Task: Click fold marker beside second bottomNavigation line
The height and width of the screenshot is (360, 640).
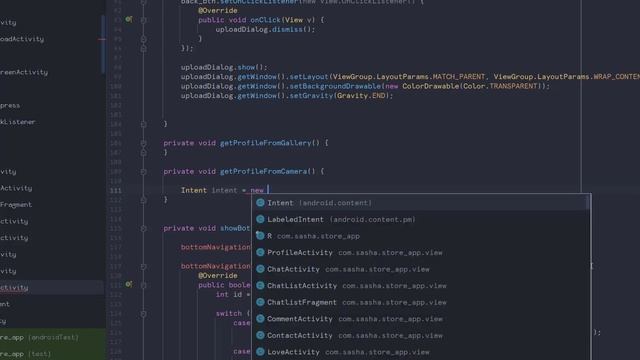Action: coord(143,267)
